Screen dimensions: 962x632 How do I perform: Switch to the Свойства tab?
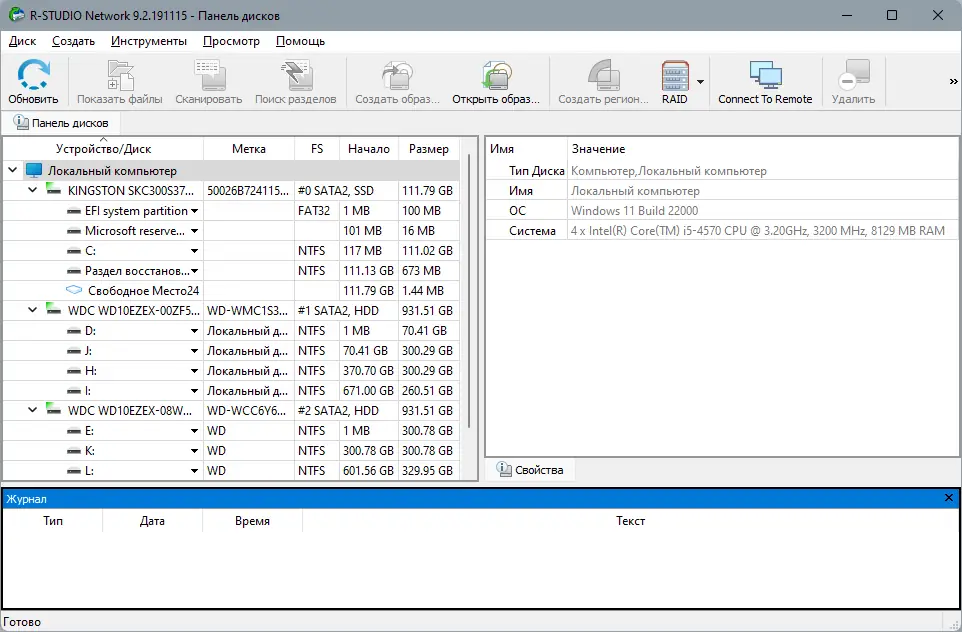tap(531, 469)
